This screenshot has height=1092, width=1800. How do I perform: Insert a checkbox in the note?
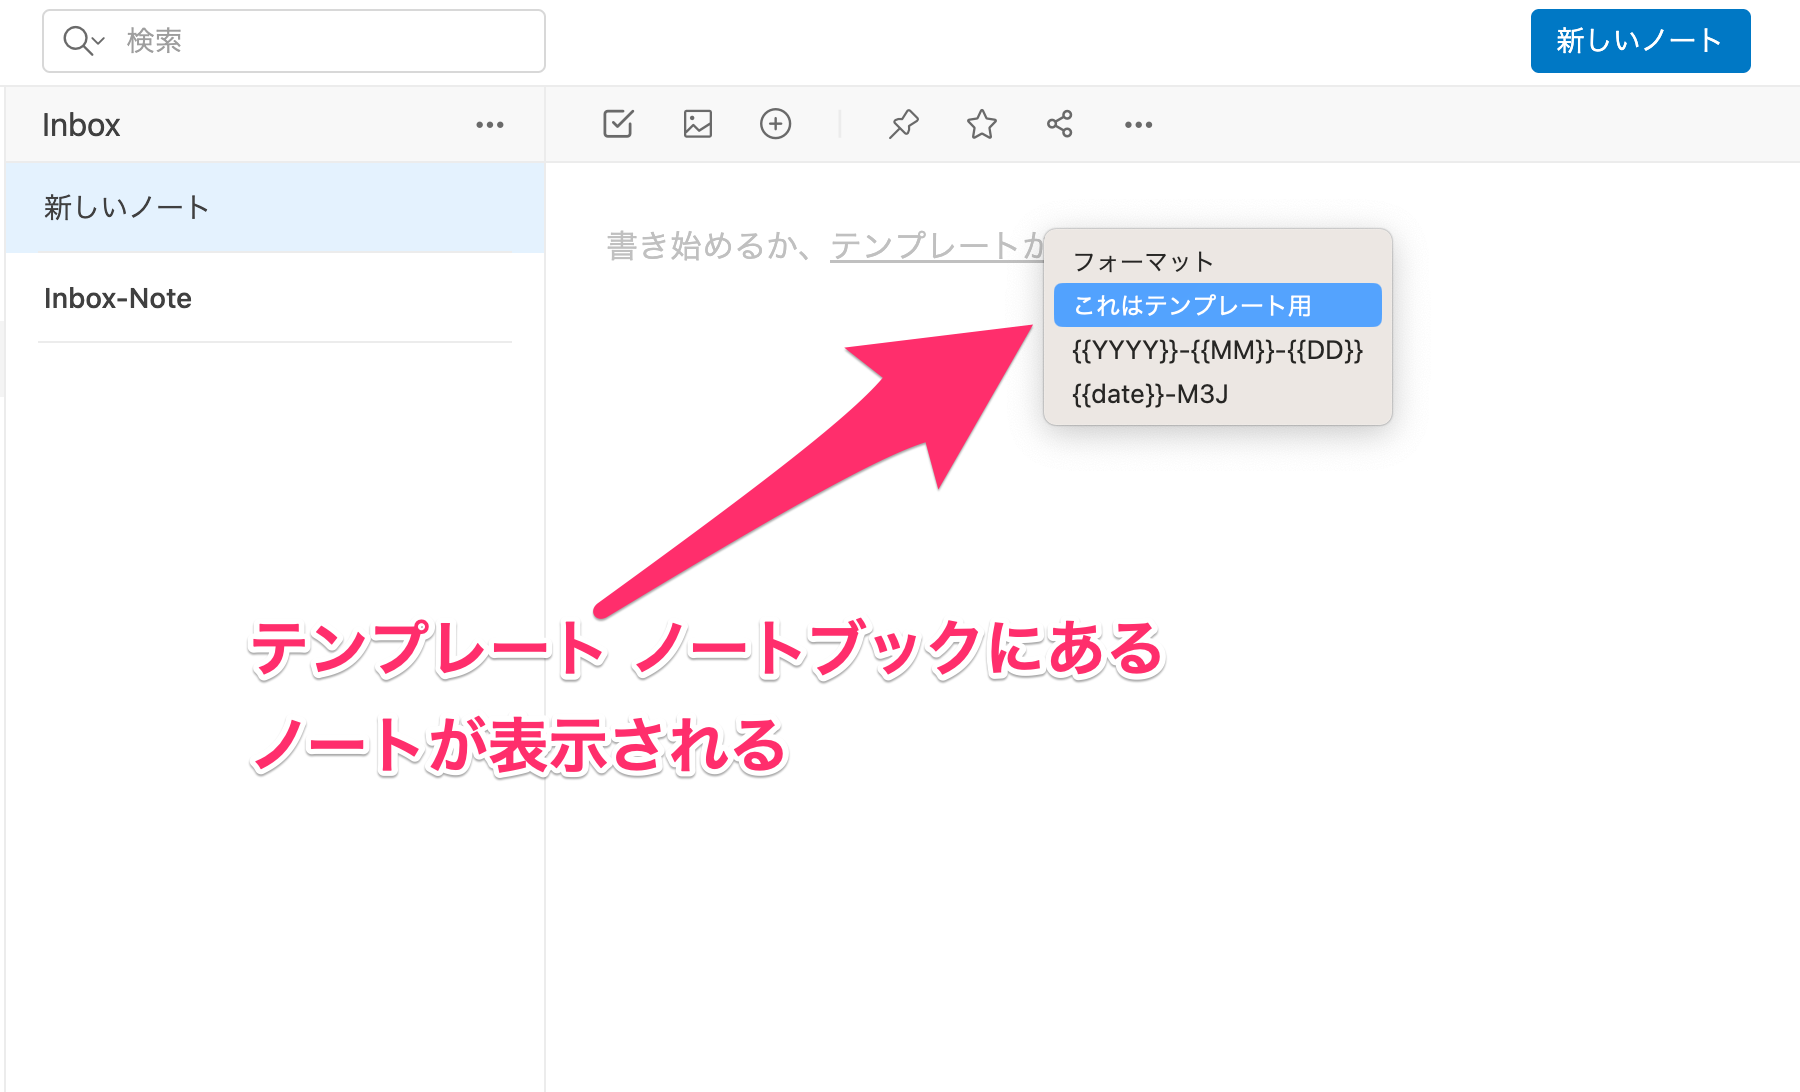pyautogui.click(x=617, y=124)
